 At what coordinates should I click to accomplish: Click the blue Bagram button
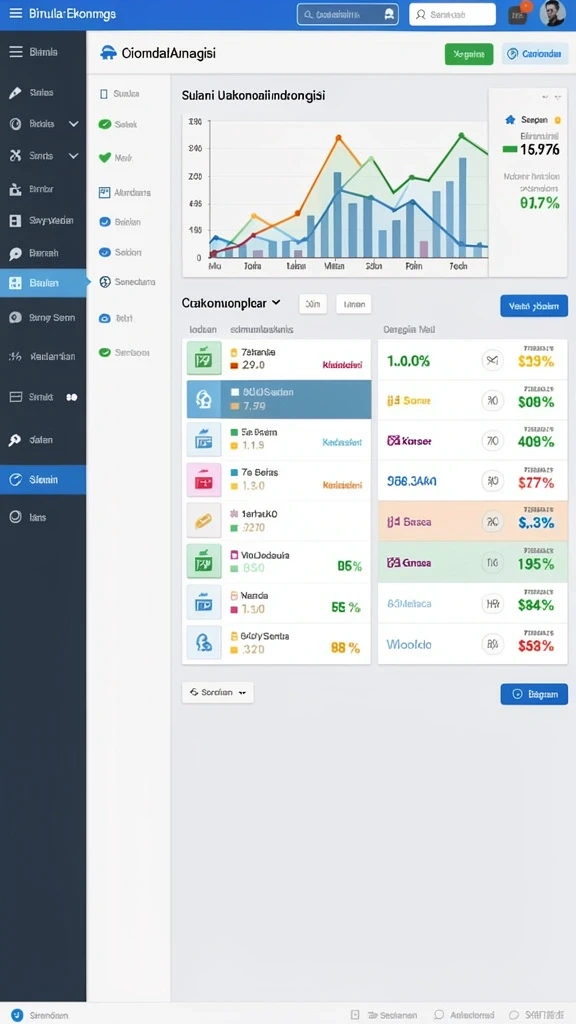[534, 694]
